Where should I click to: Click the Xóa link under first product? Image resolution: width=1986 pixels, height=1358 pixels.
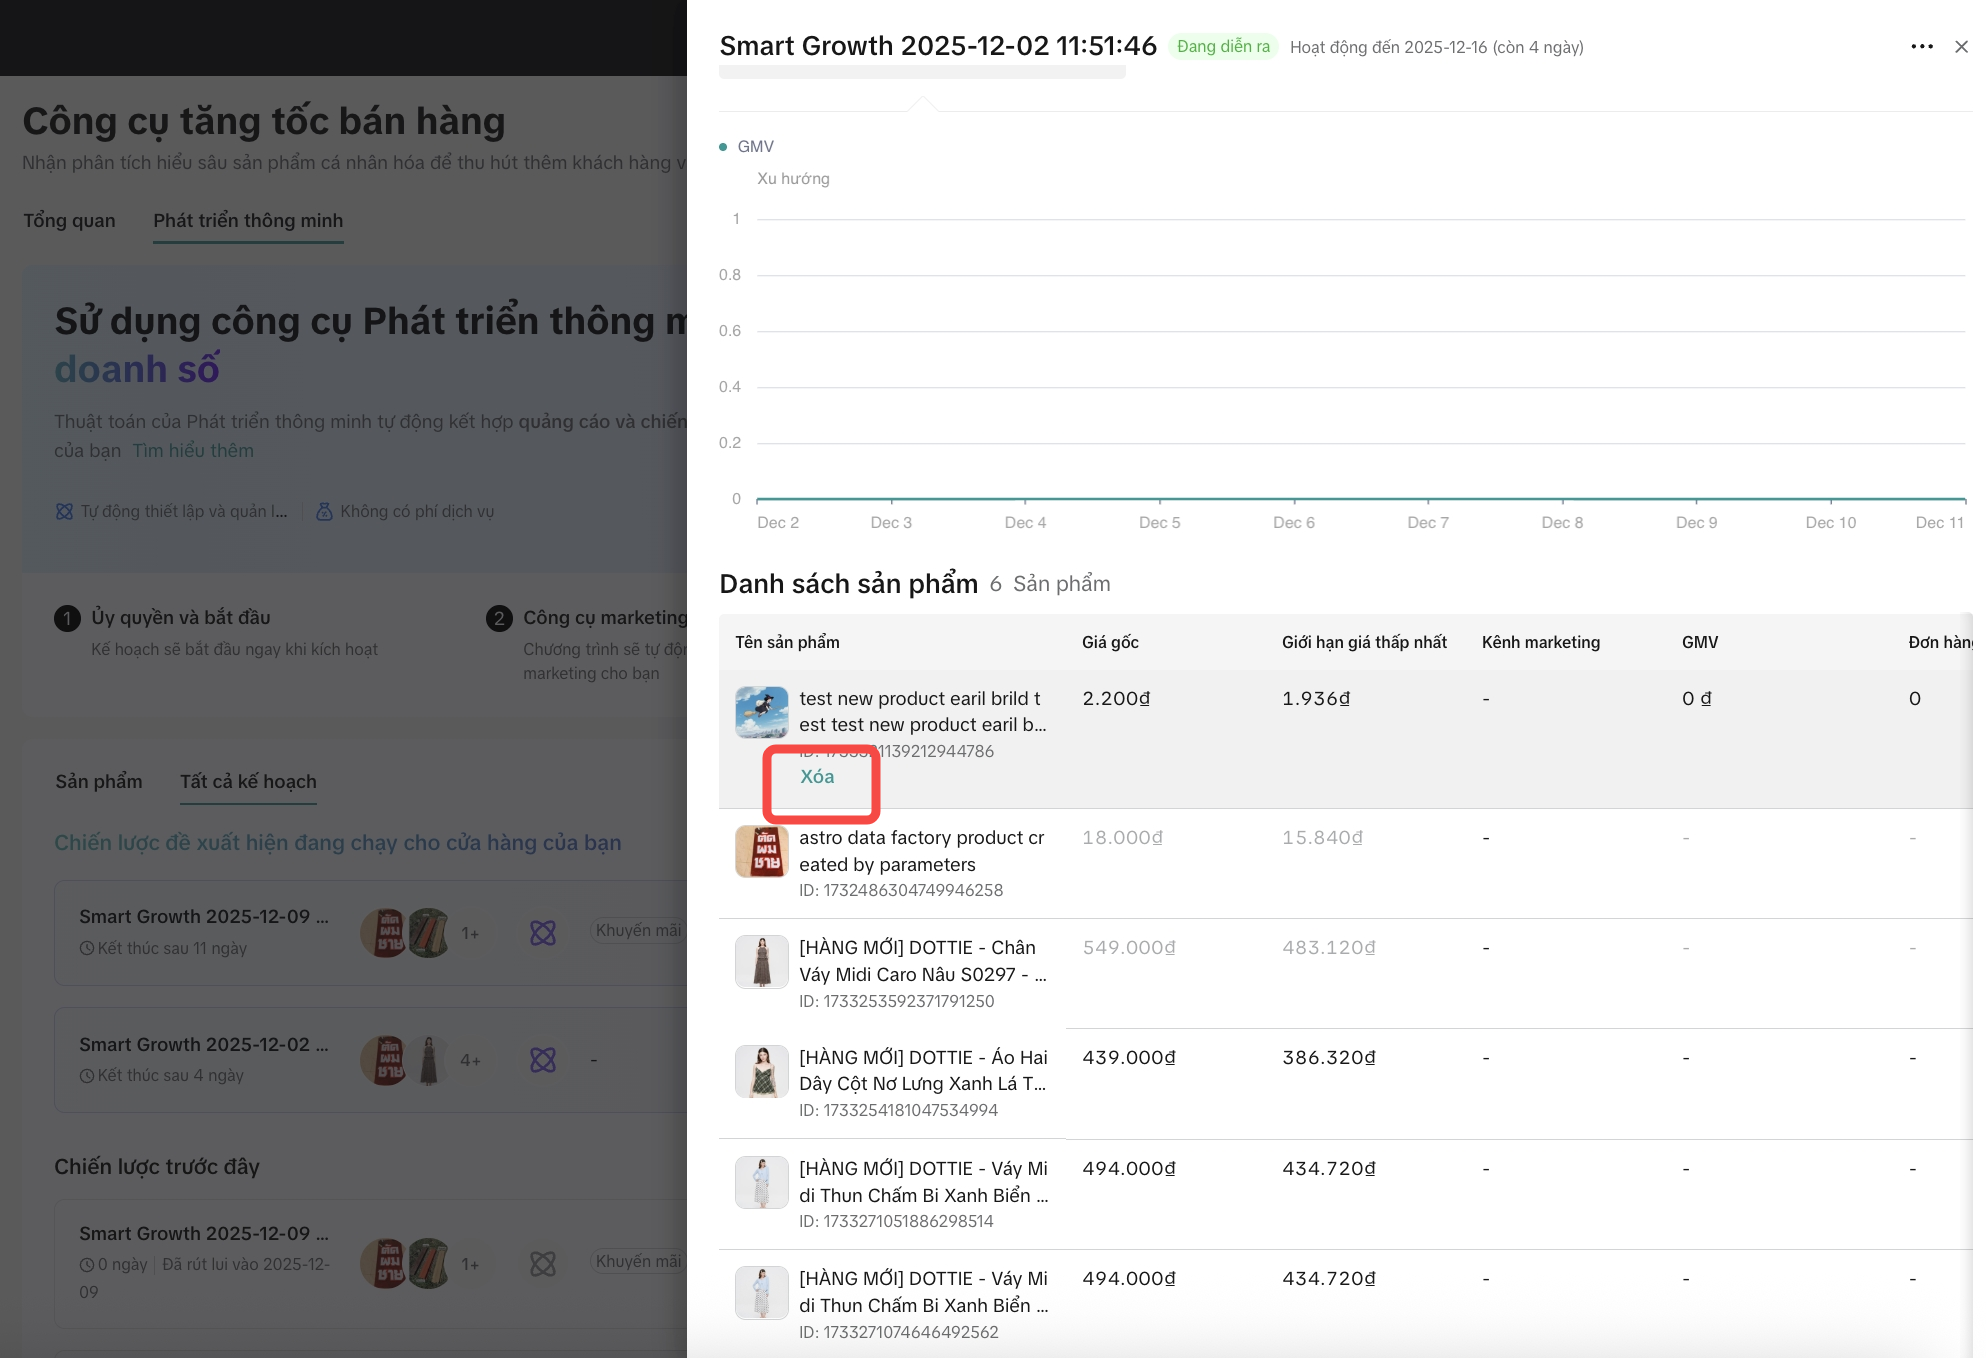pos(817,777)
